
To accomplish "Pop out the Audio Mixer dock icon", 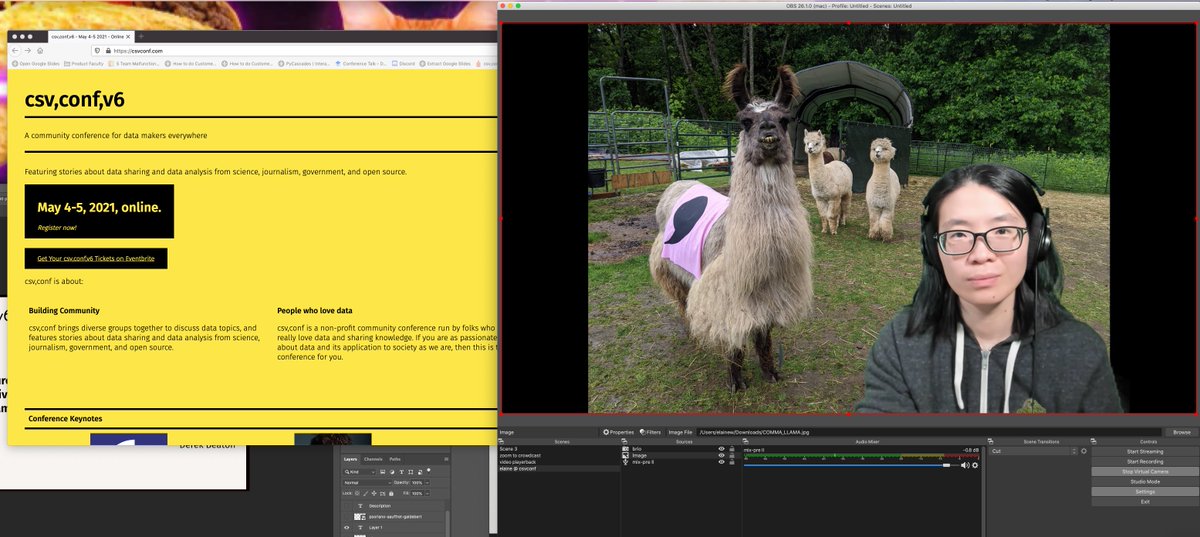I will coord(744,441).
